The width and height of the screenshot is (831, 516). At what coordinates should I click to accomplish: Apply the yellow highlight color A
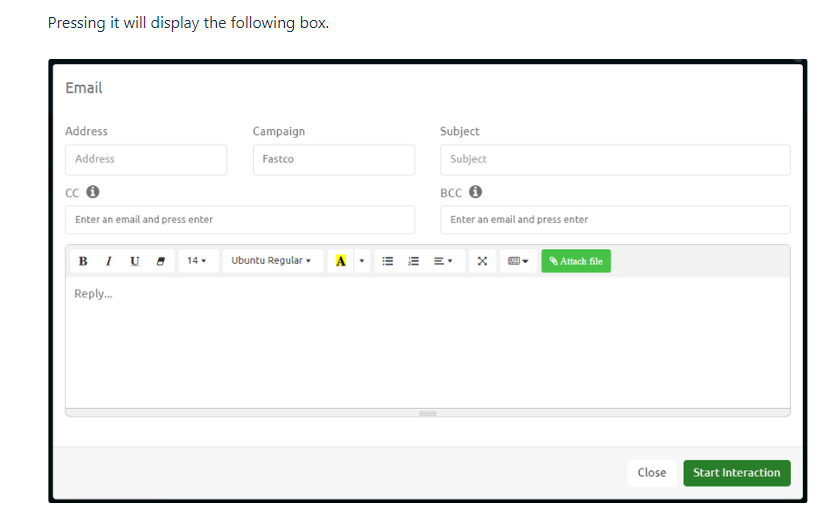click(x=341, y=261)
